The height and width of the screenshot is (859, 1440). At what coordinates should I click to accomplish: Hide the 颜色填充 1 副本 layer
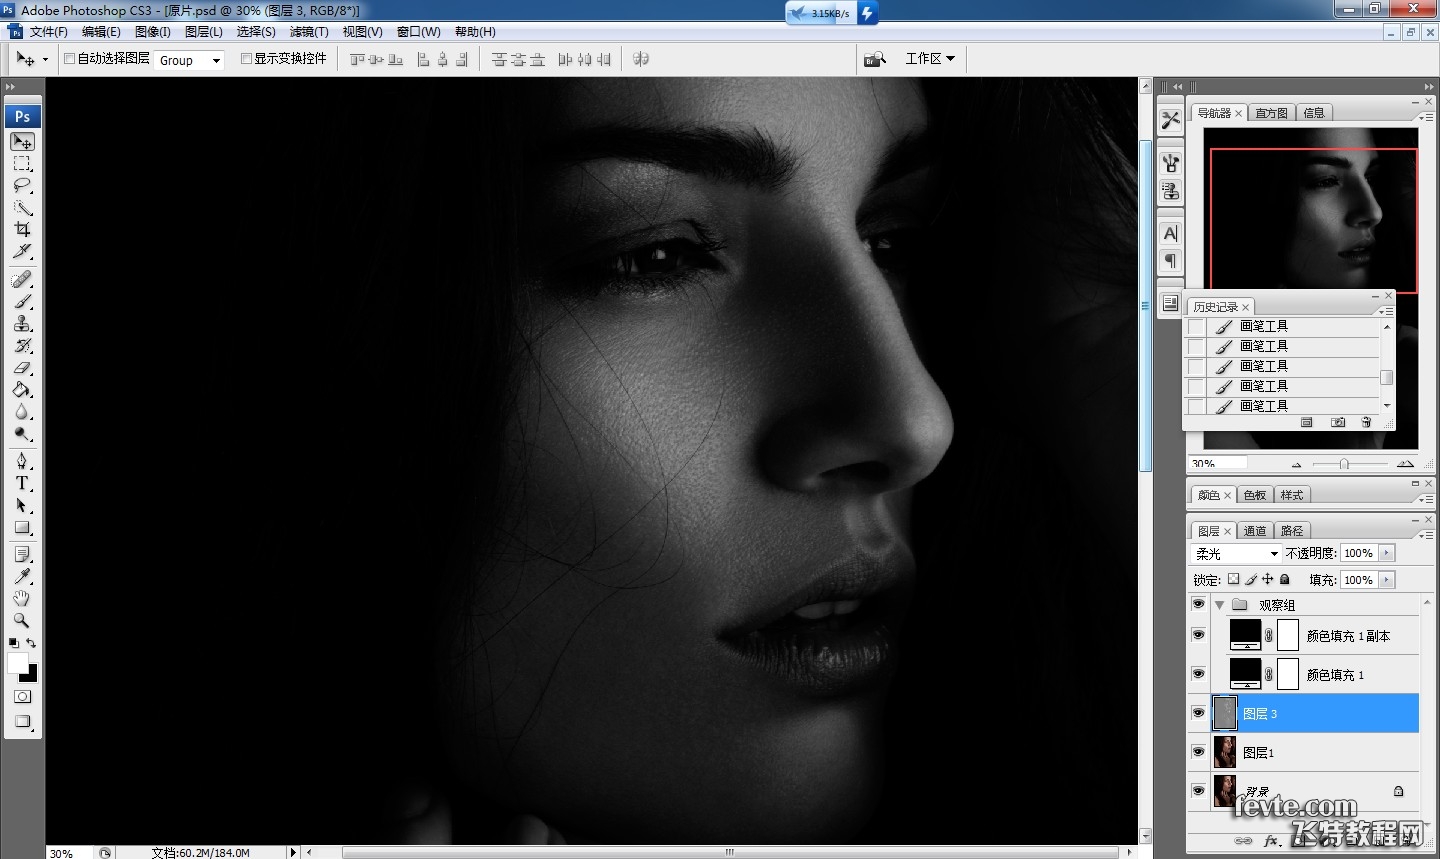click(1198, 635)
